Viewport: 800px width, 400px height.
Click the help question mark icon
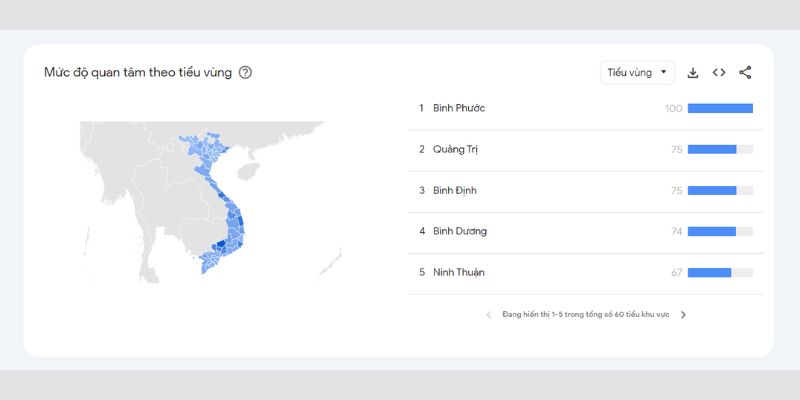[245, 72]
